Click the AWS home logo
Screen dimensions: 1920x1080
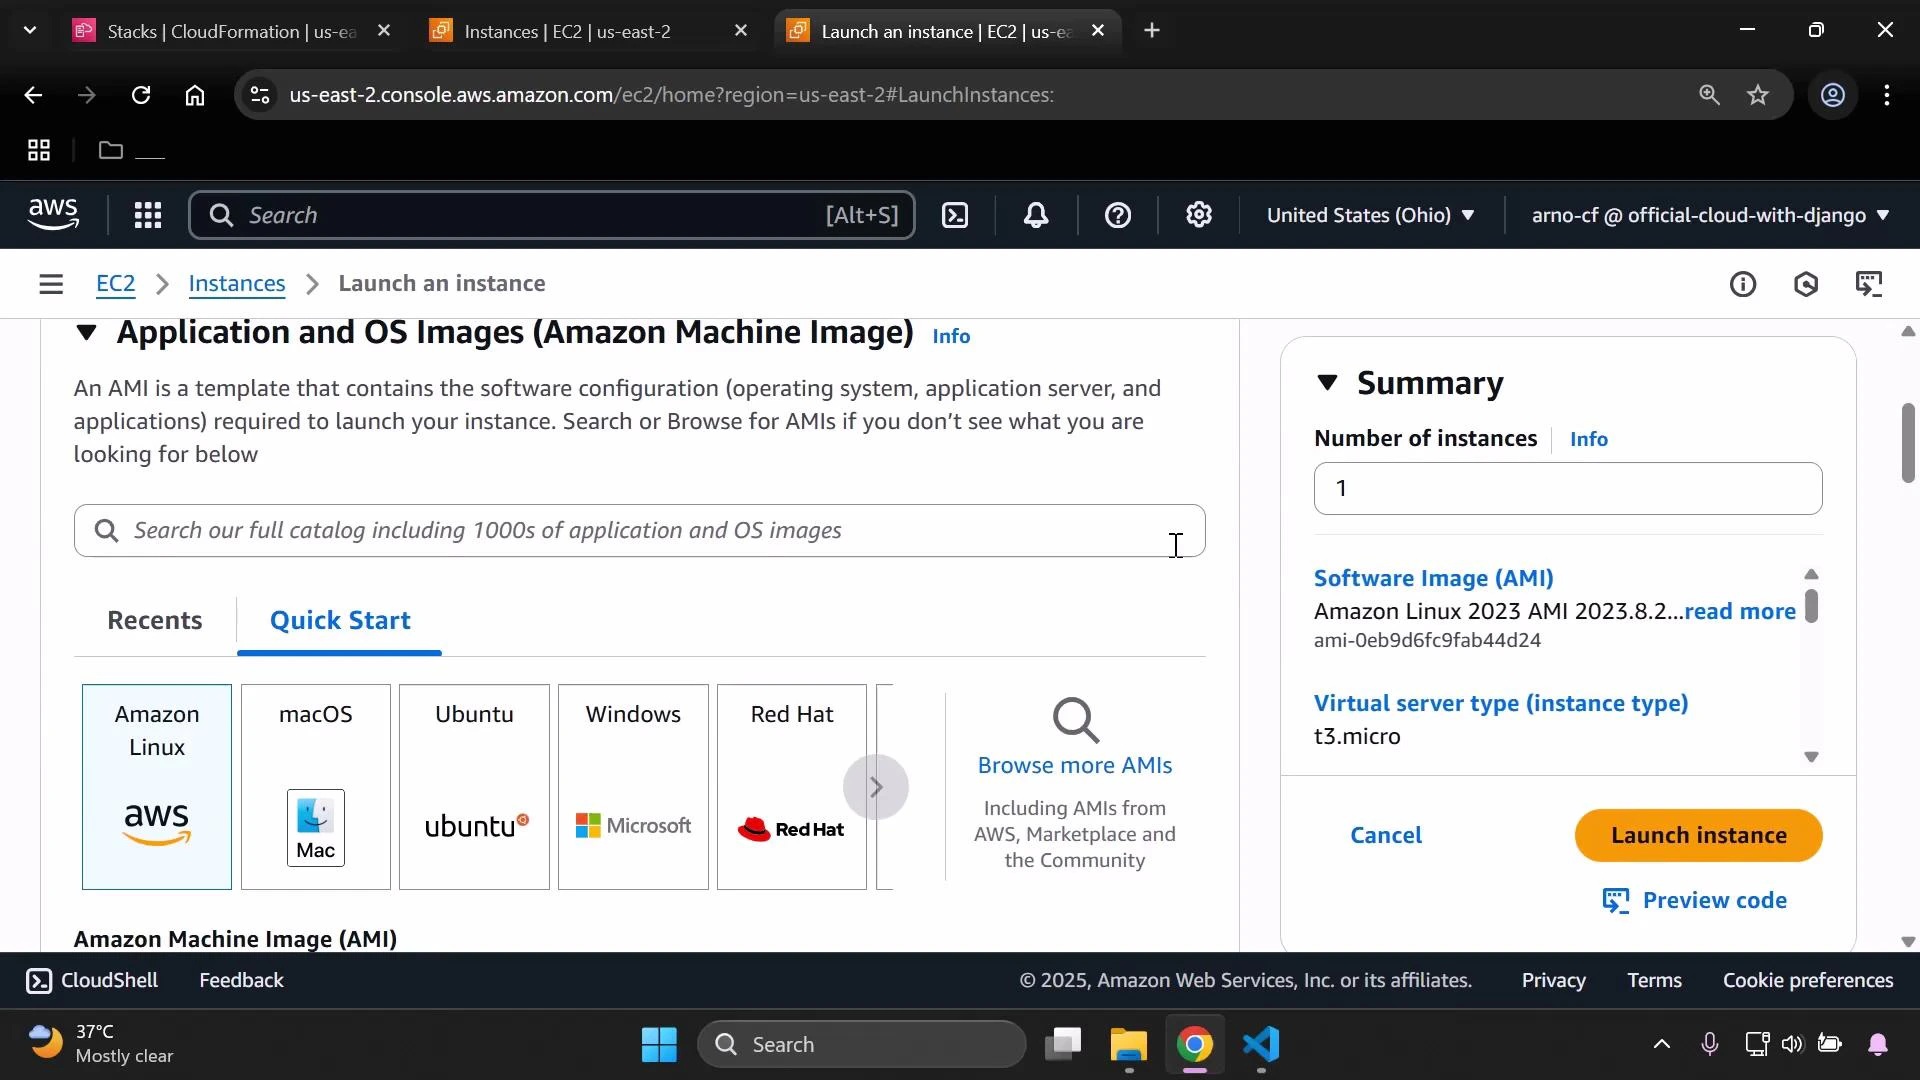coord(53,214)
